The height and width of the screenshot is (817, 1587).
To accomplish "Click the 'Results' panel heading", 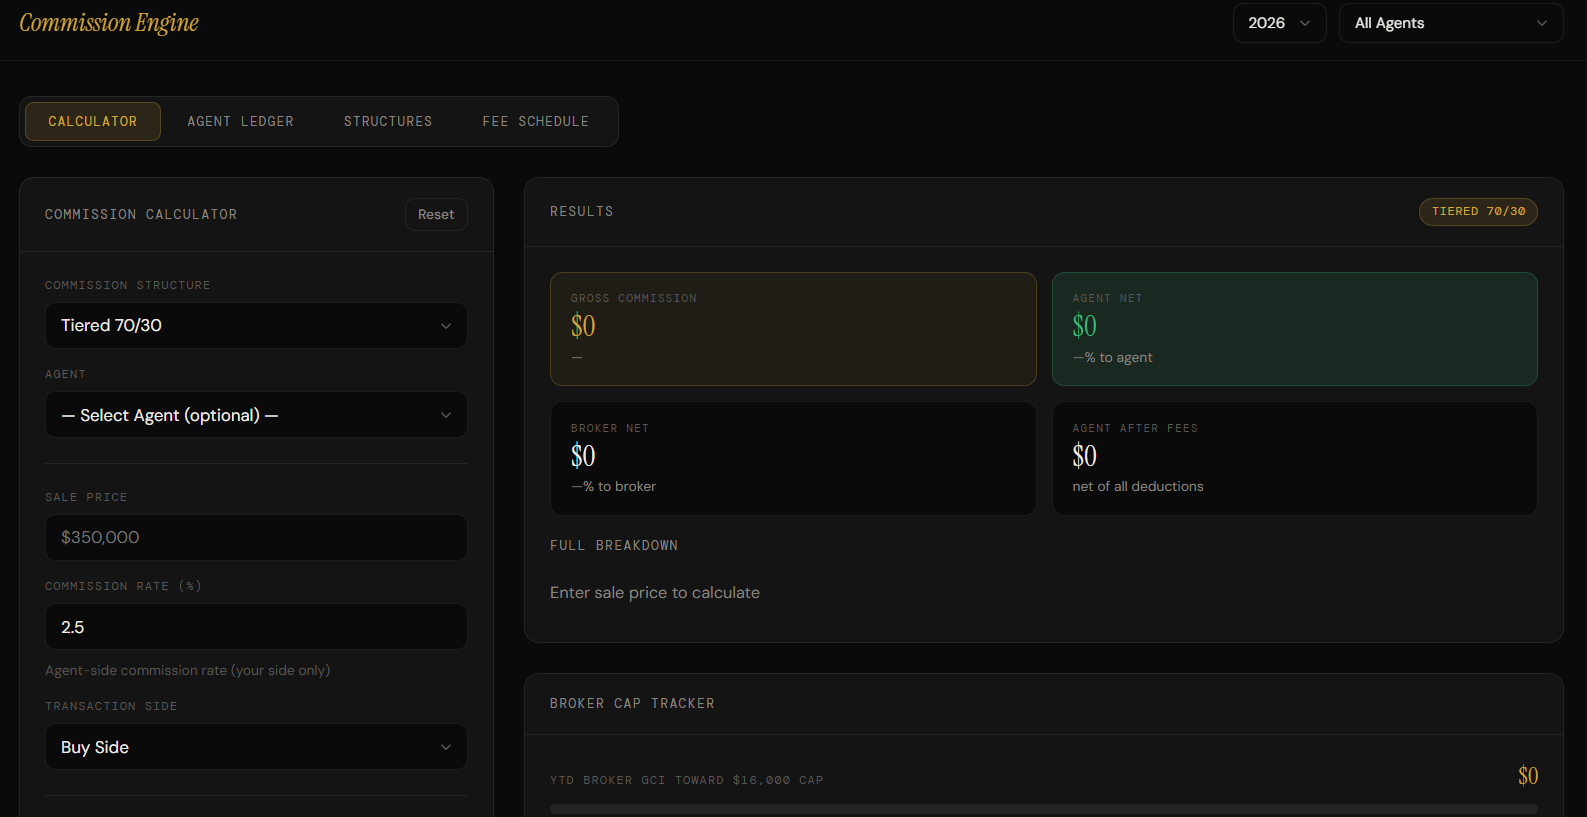I will click(x=582, y=211).
